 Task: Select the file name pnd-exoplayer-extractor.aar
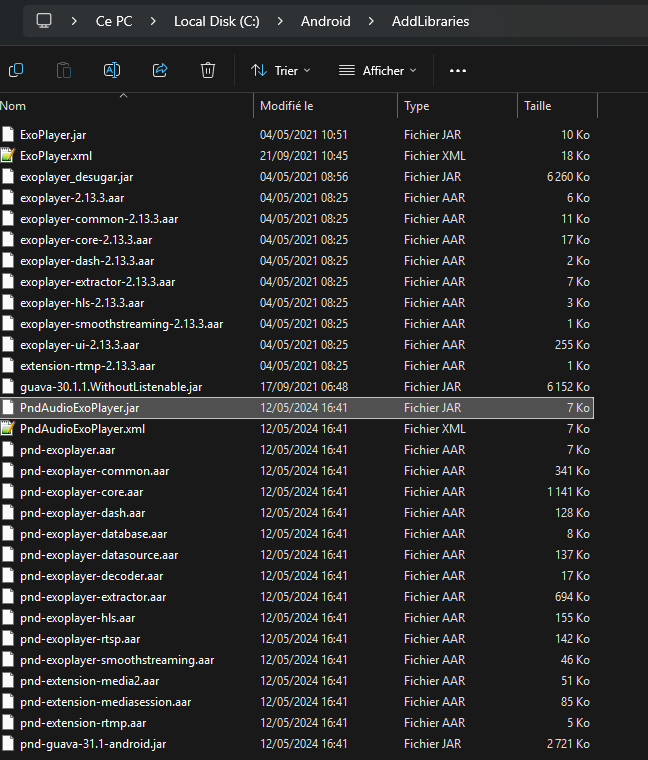(93, 597)
